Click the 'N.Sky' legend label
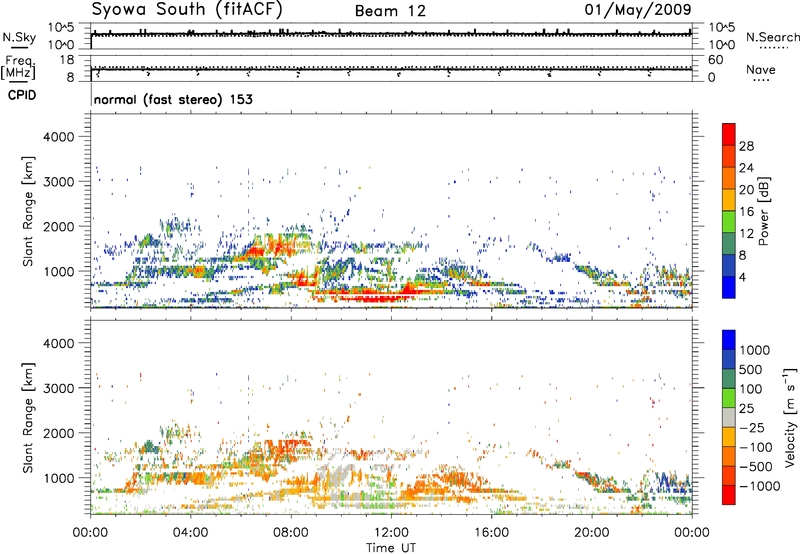This screenshot has height=554, width=800. [x=19, y=37]
